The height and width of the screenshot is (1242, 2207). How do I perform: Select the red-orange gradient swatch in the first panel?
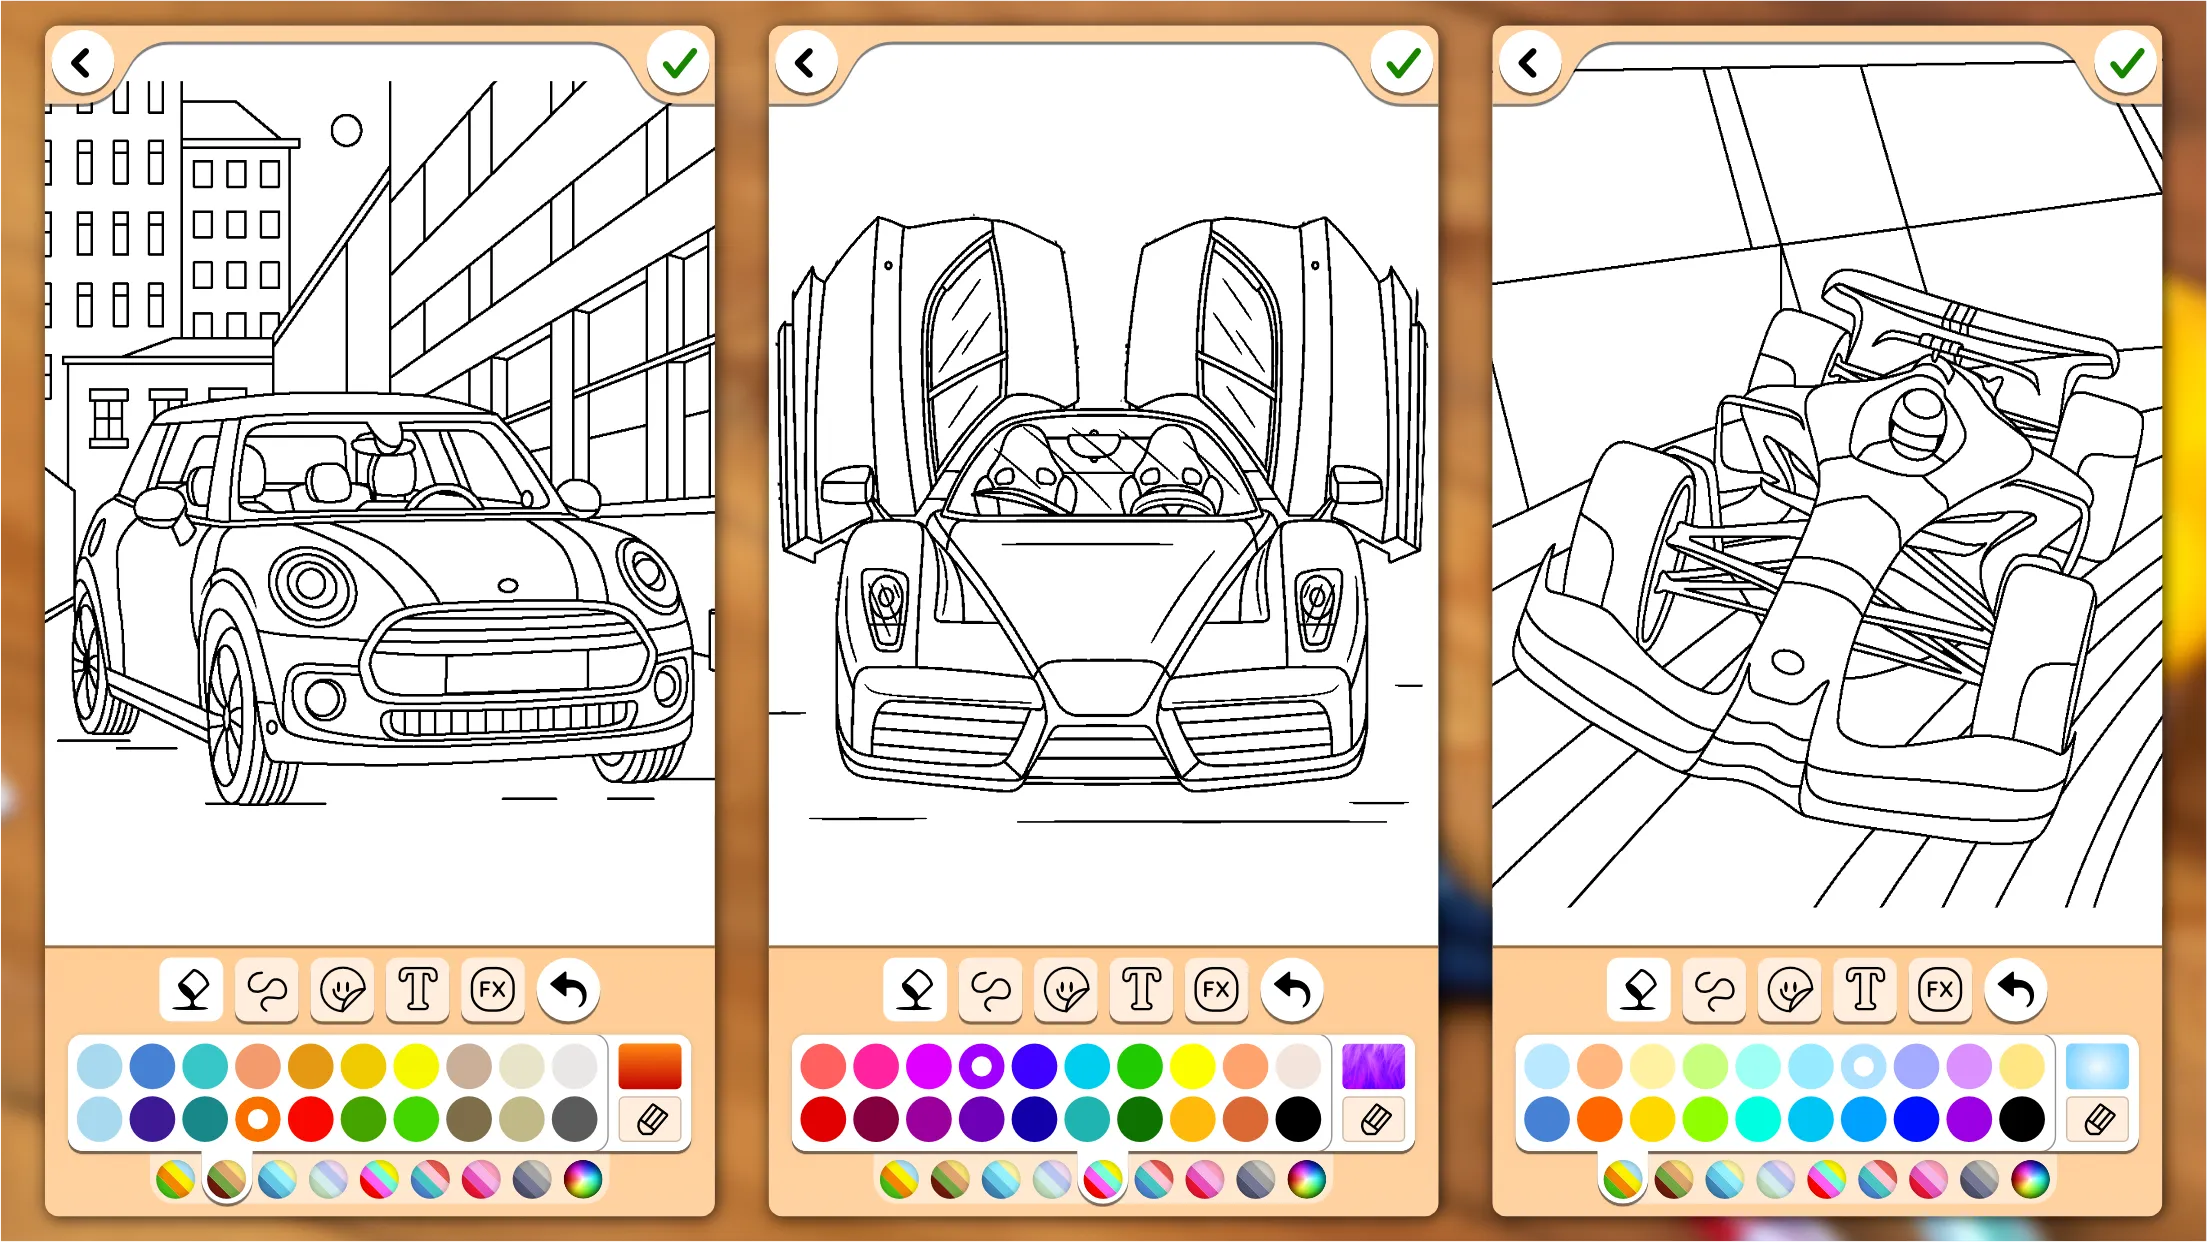tap(650, 1065)
